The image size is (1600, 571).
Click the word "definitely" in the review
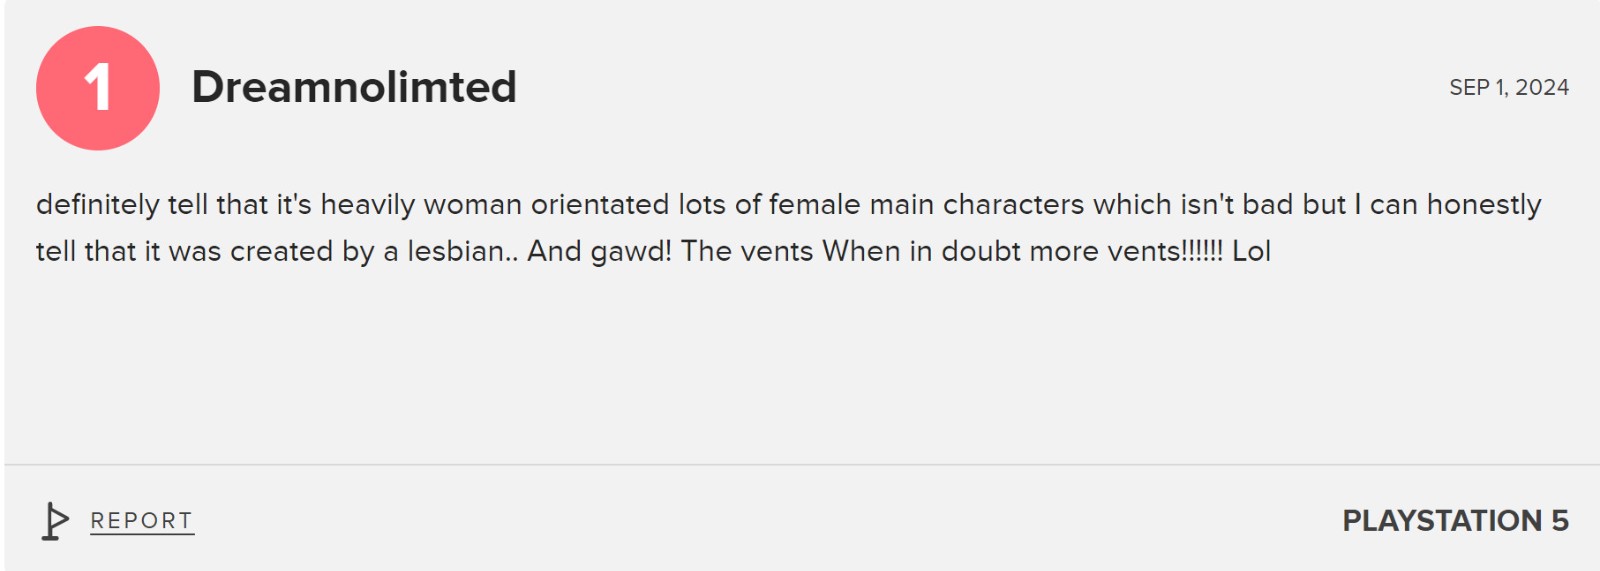coord(97,205)
